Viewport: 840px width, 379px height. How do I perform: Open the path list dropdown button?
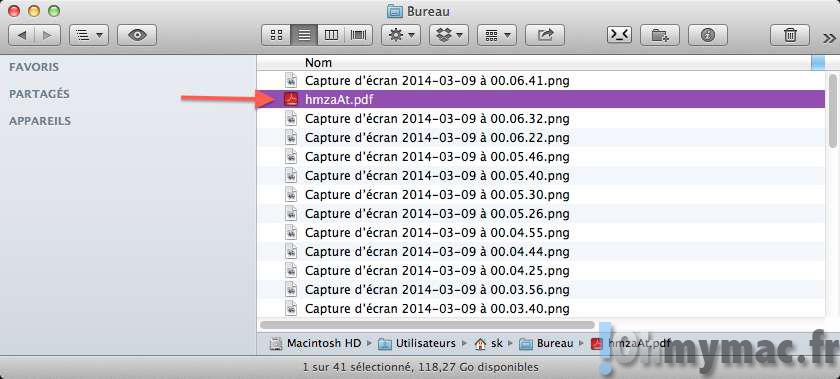pos(89,35)
